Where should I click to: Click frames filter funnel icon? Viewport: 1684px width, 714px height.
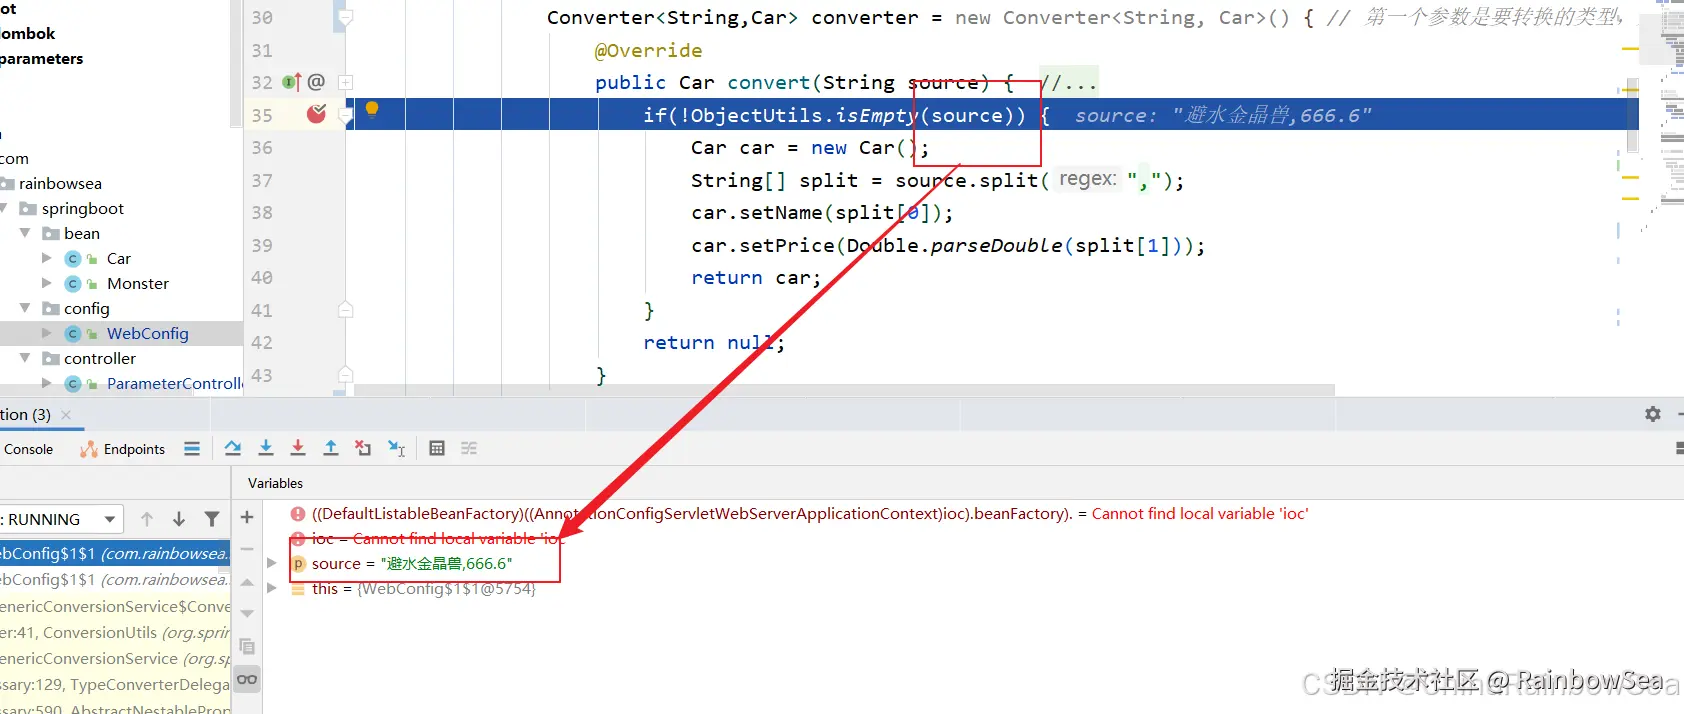coord(212,519)
